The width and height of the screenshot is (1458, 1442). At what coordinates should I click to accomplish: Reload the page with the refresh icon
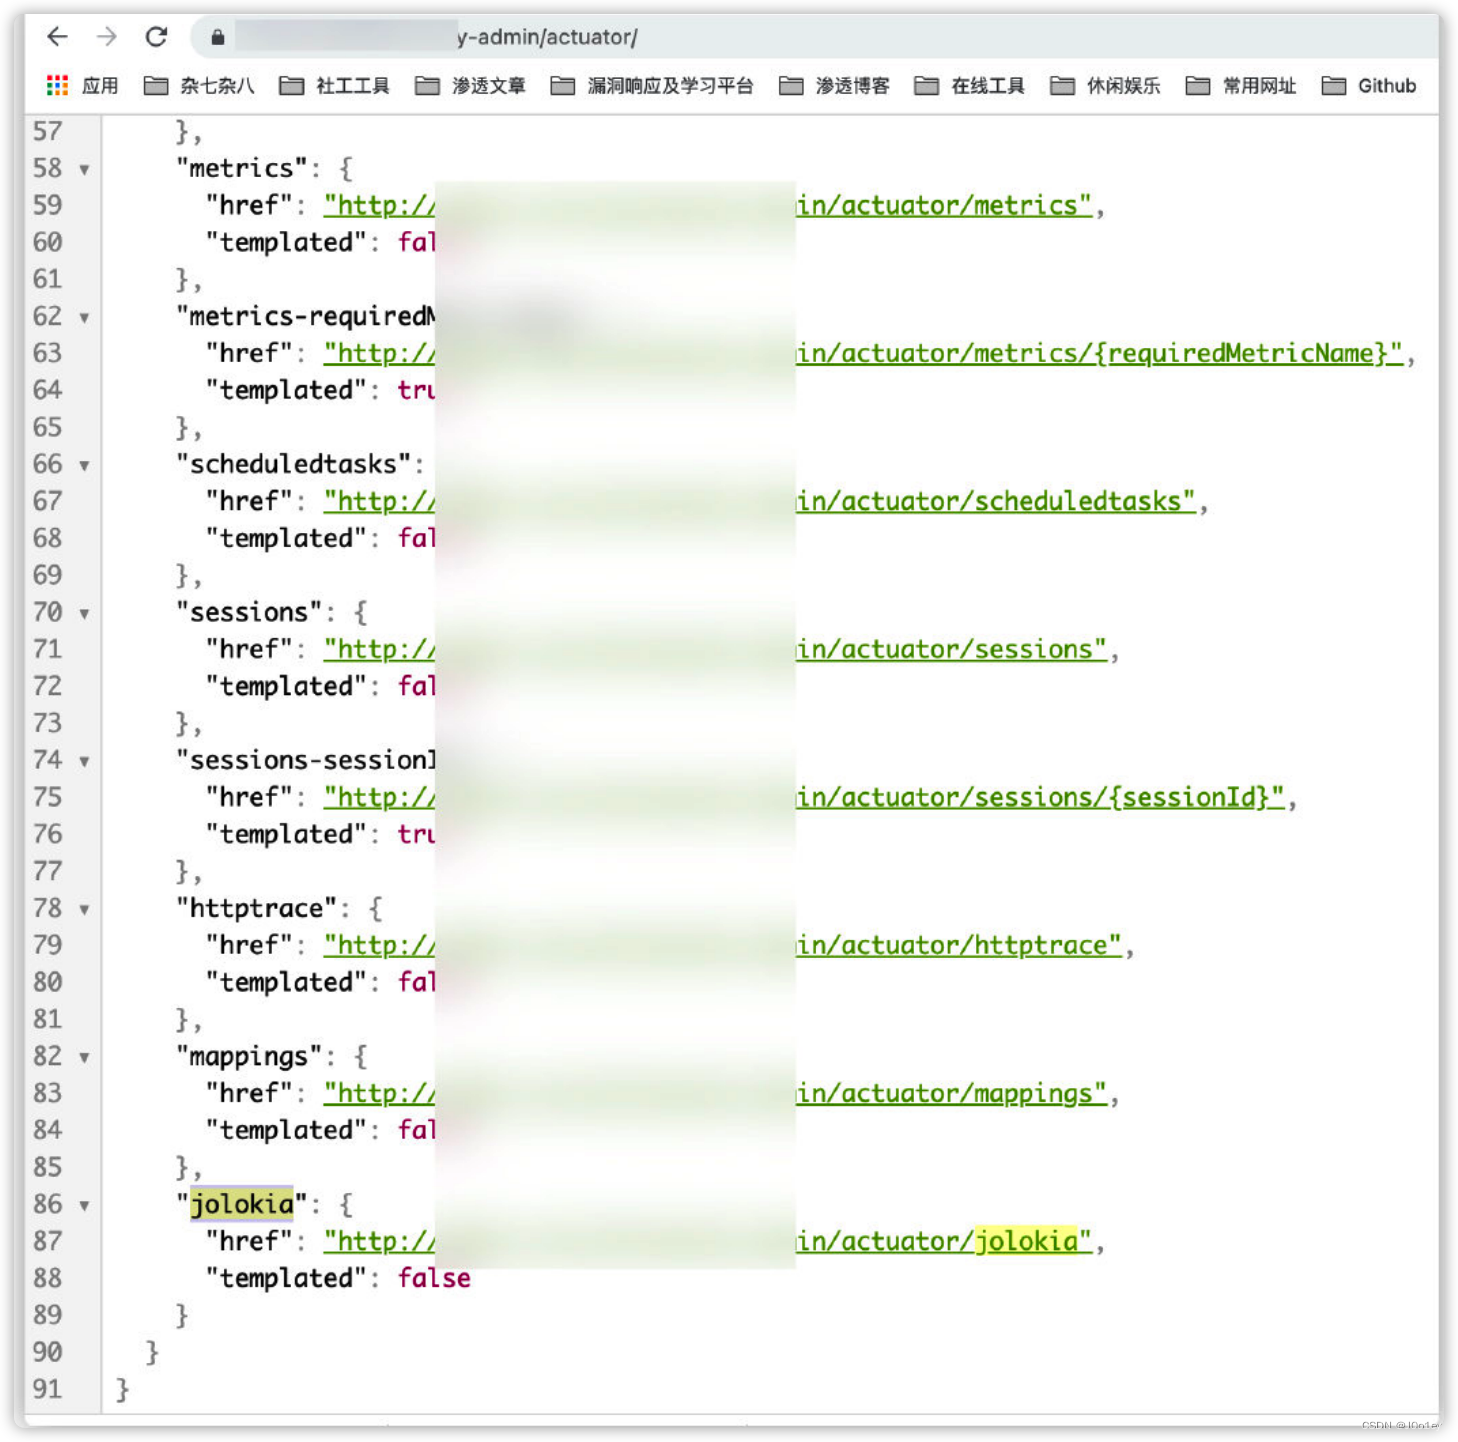pos(156,37)
